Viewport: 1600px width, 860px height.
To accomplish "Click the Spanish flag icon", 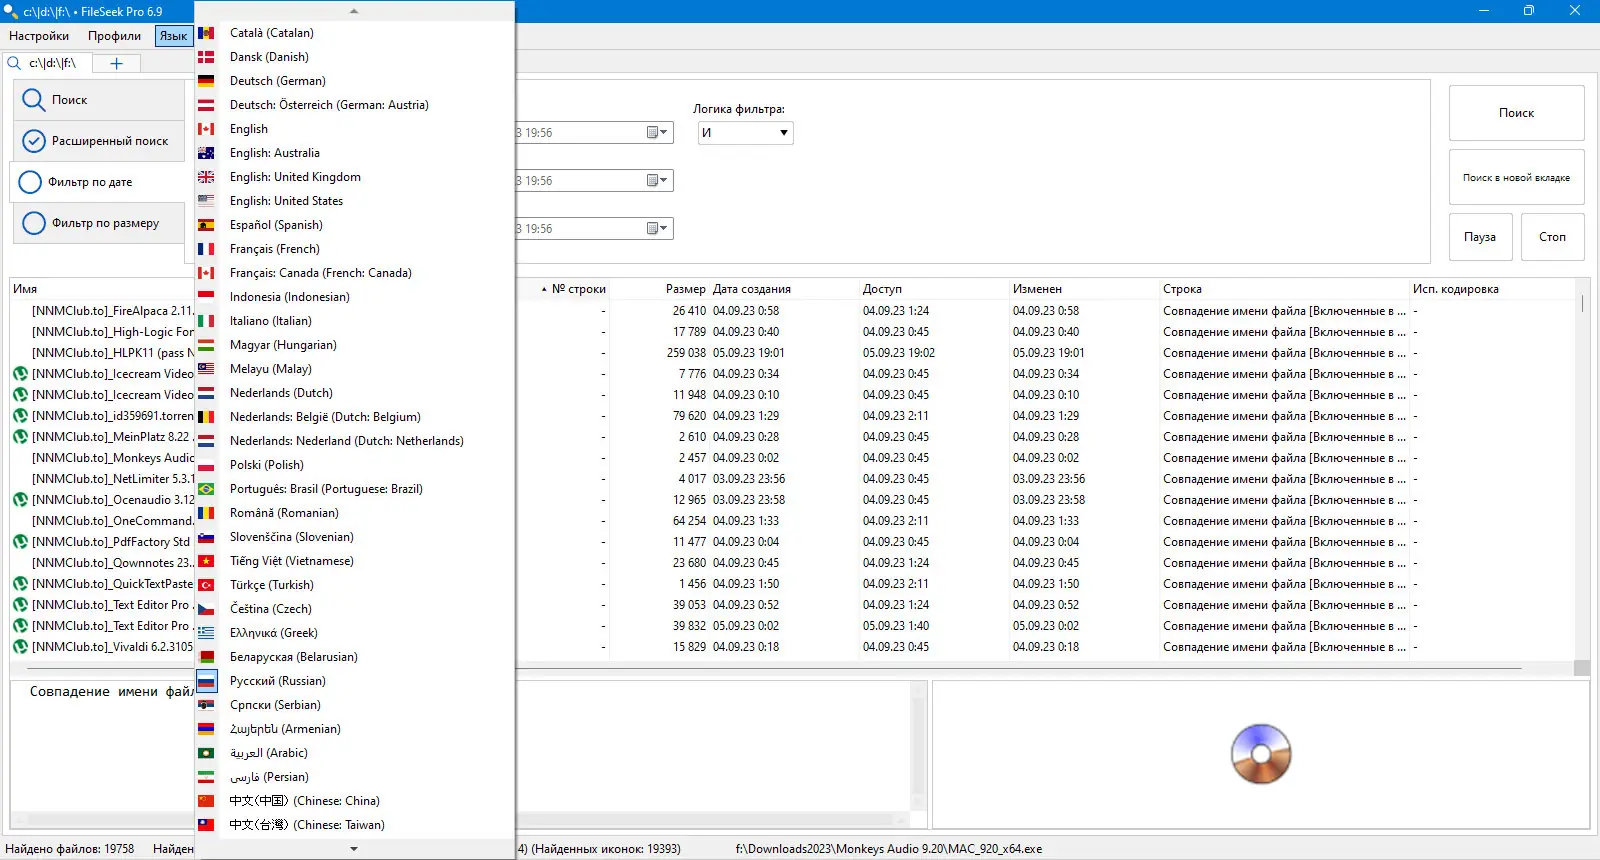I will [x=206, y=225].
